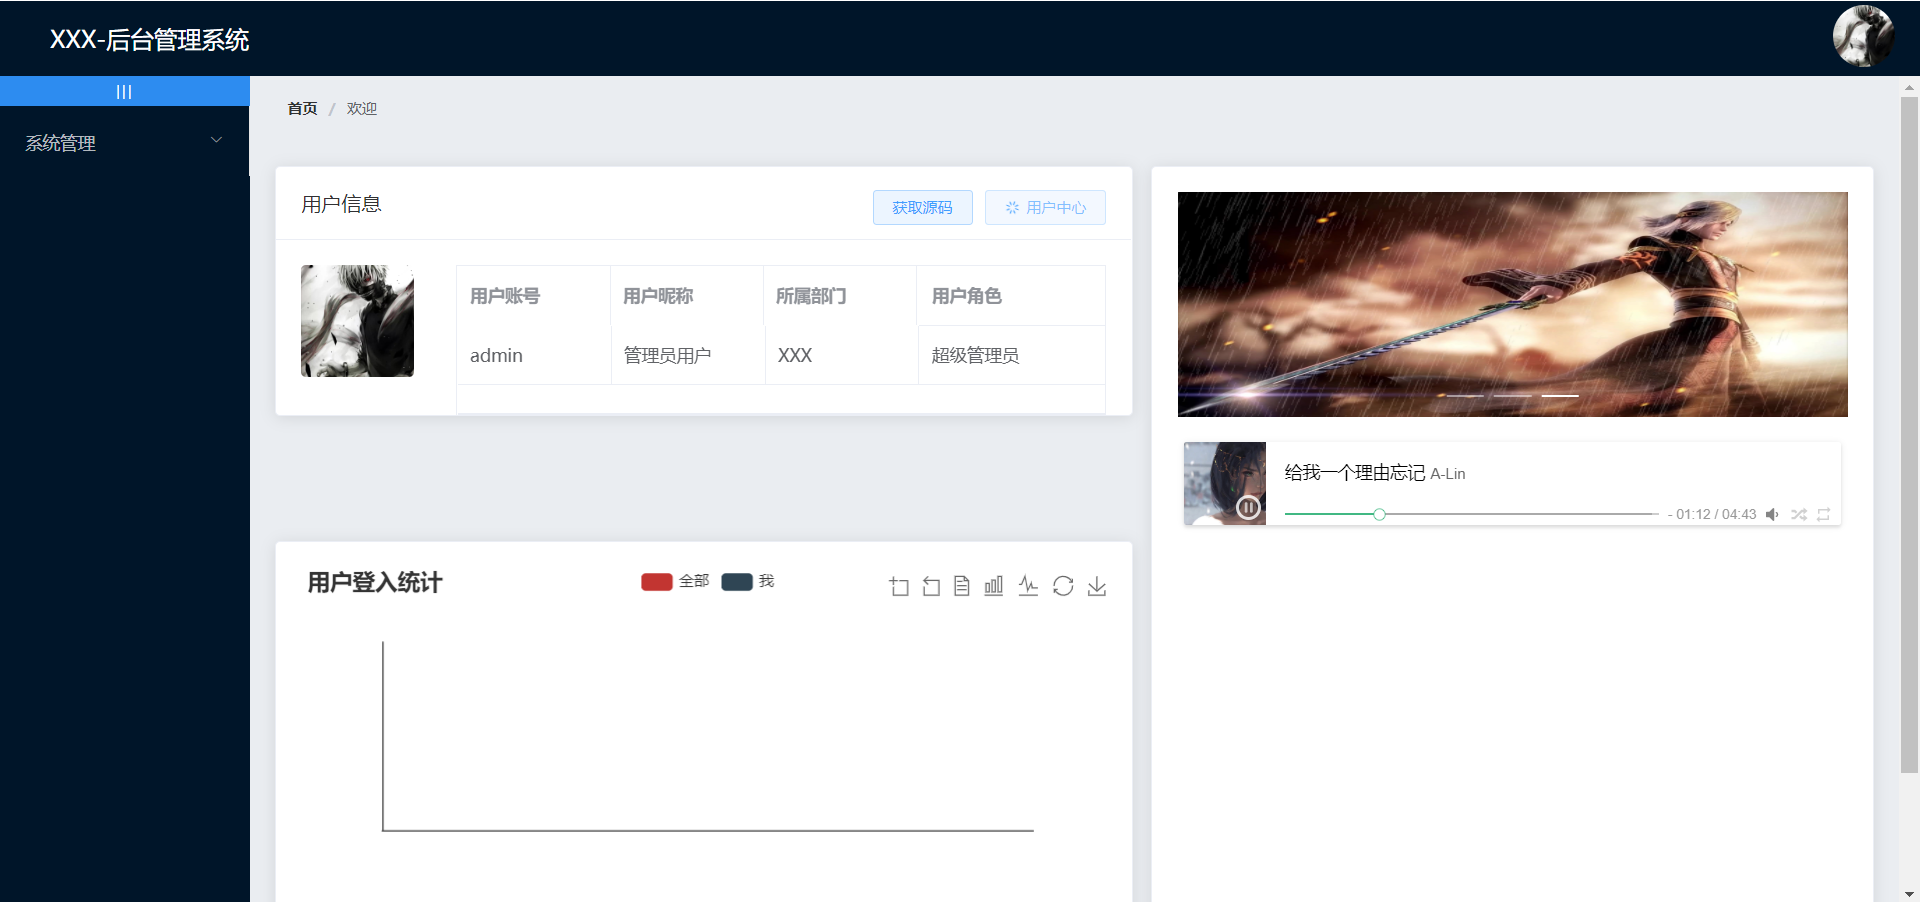This screenshot has height=902, width=1920.
Task: Click the 超级管理员 role cell
Action: (x=1012, y=355)
